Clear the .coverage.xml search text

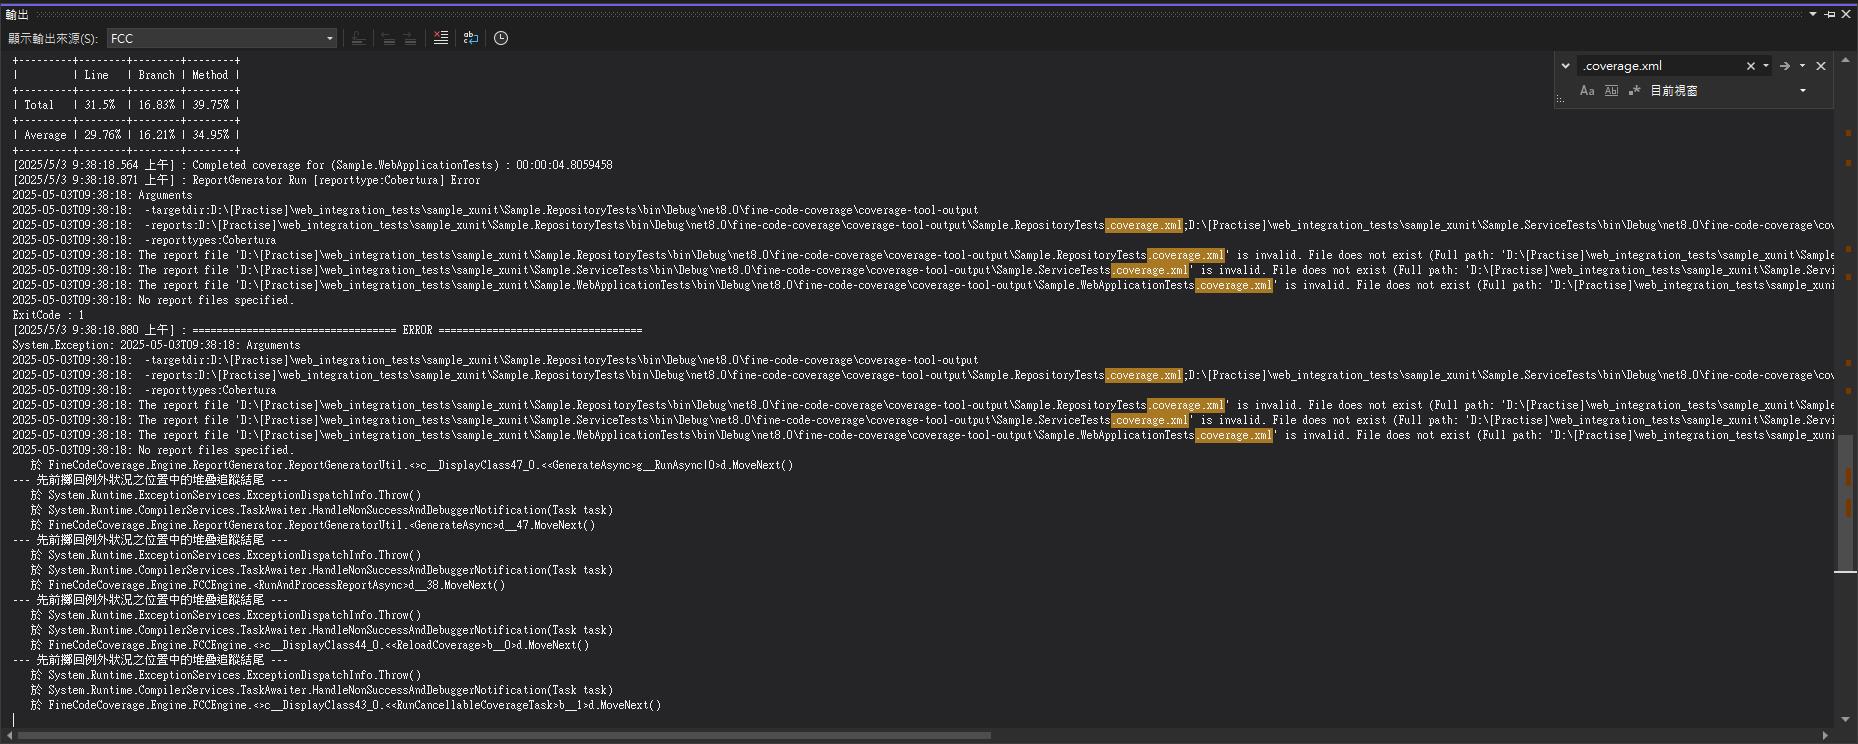coord(1750,66)
